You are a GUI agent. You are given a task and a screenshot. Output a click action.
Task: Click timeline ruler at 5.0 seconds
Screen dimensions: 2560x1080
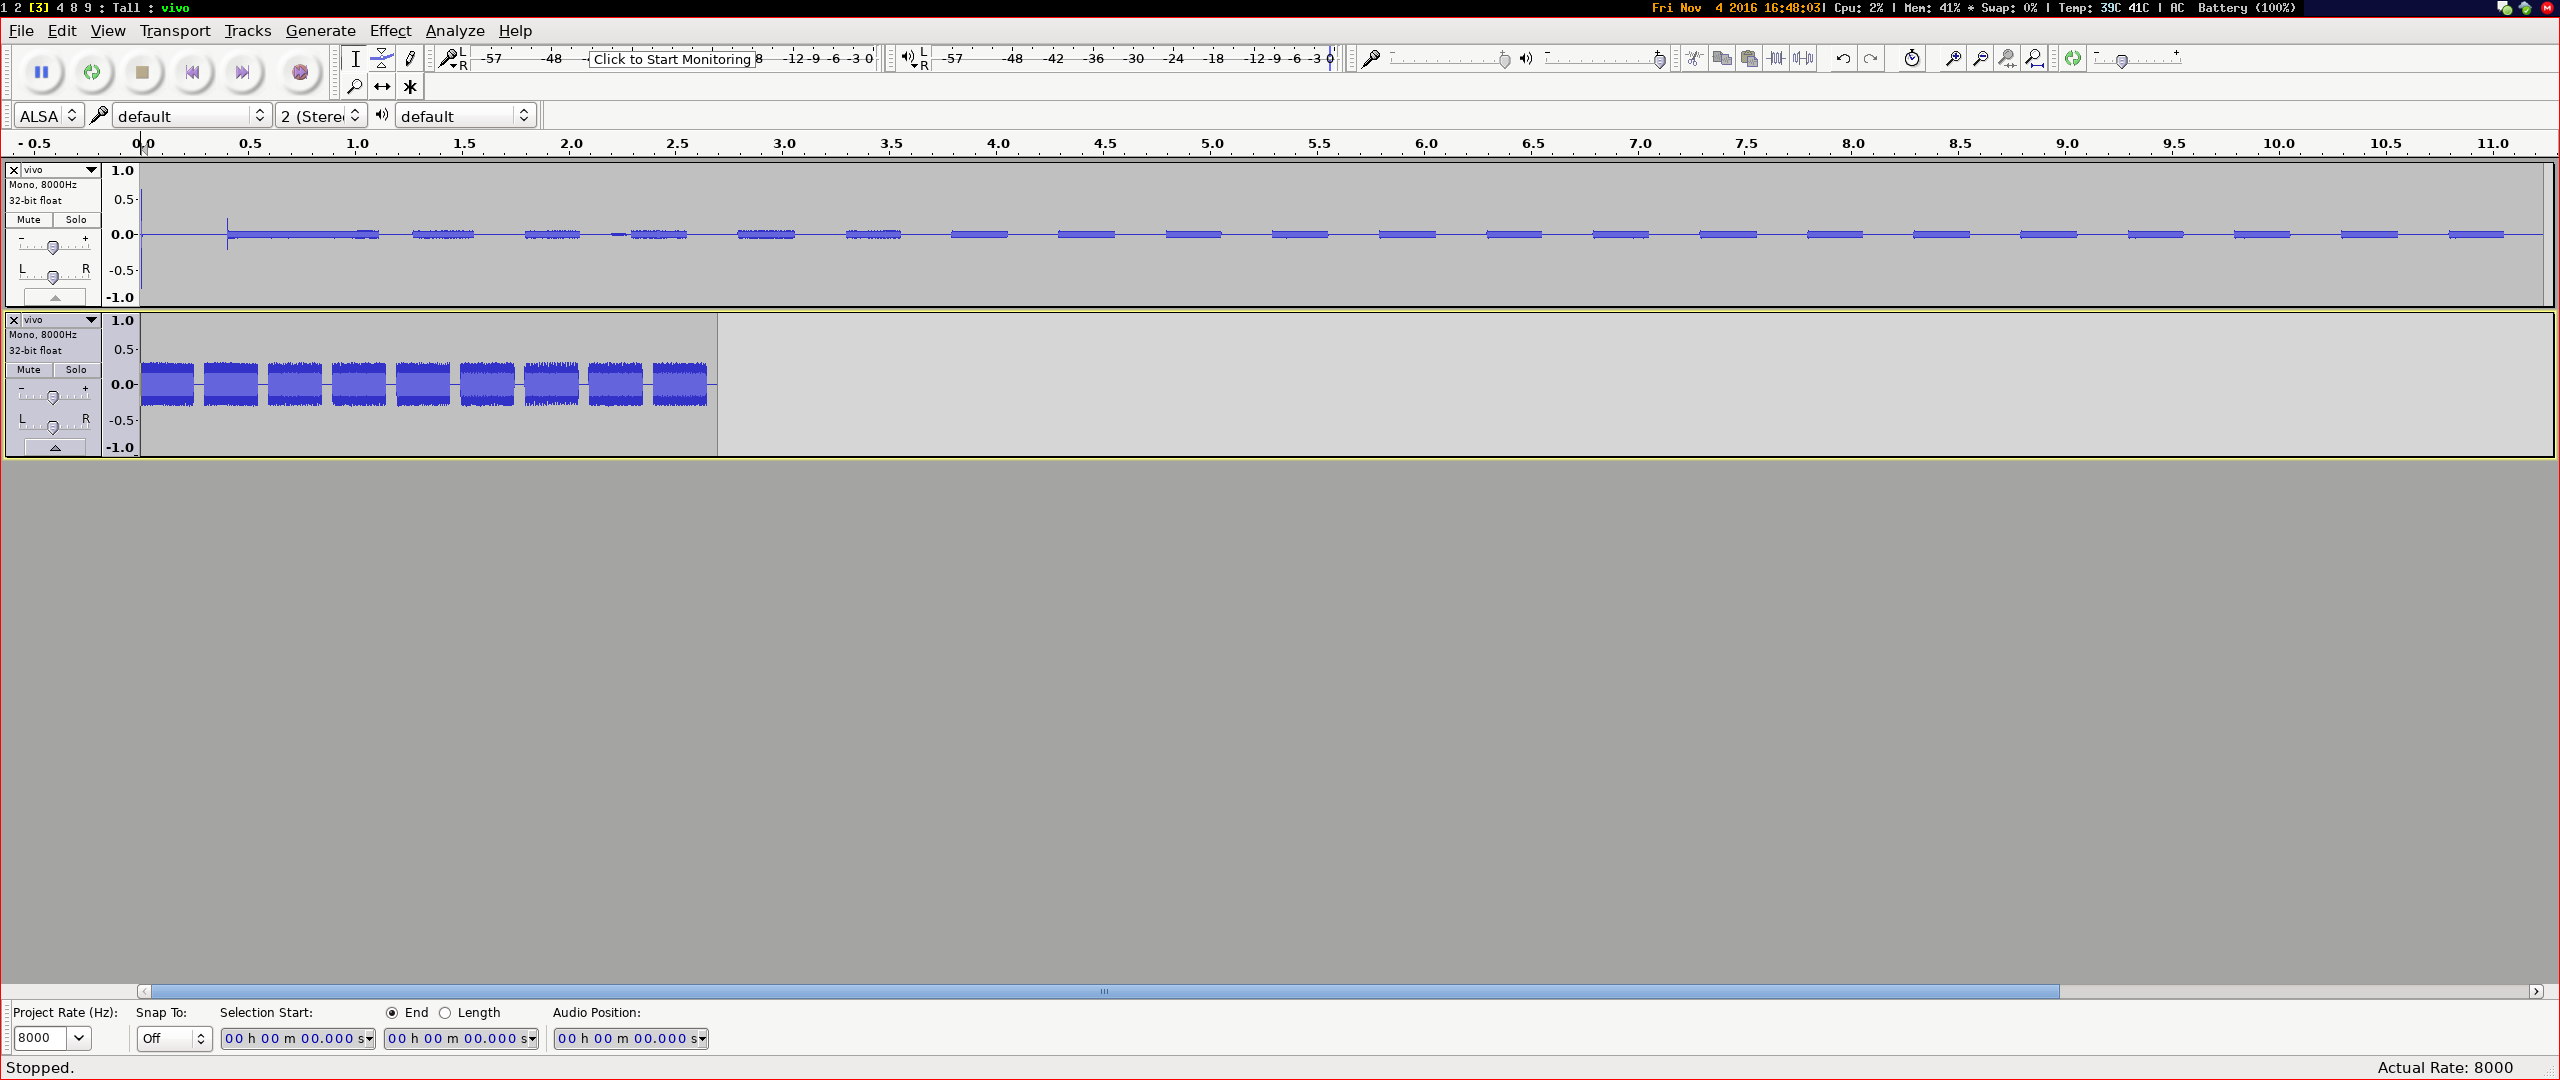coord(1212,145)
